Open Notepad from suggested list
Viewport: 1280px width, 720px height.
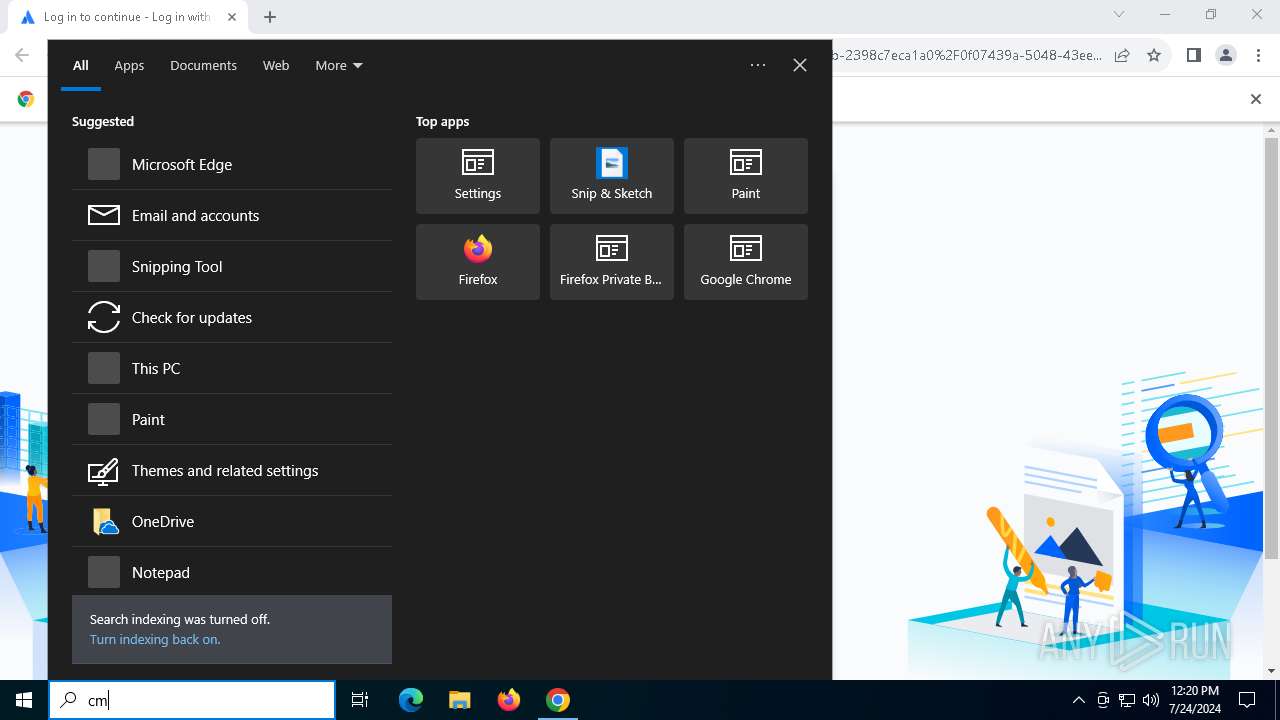tap(232, 572)
